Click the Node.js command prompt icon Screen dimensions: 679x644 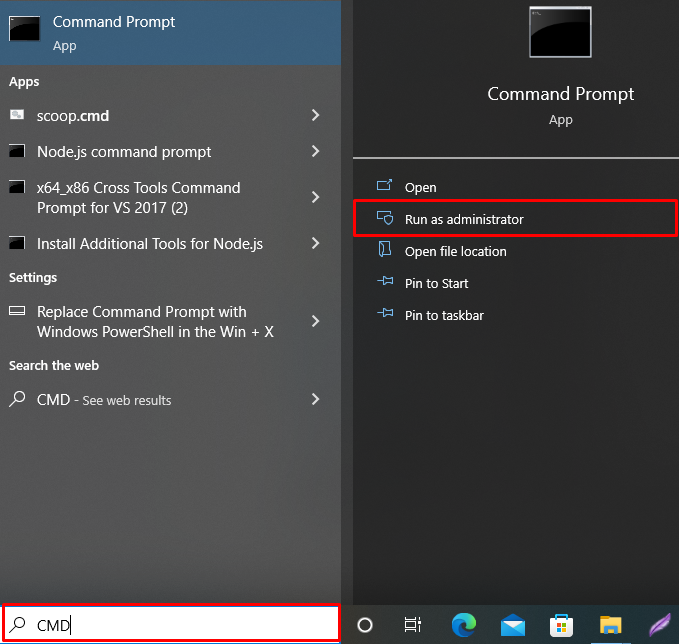coord(17,151)
